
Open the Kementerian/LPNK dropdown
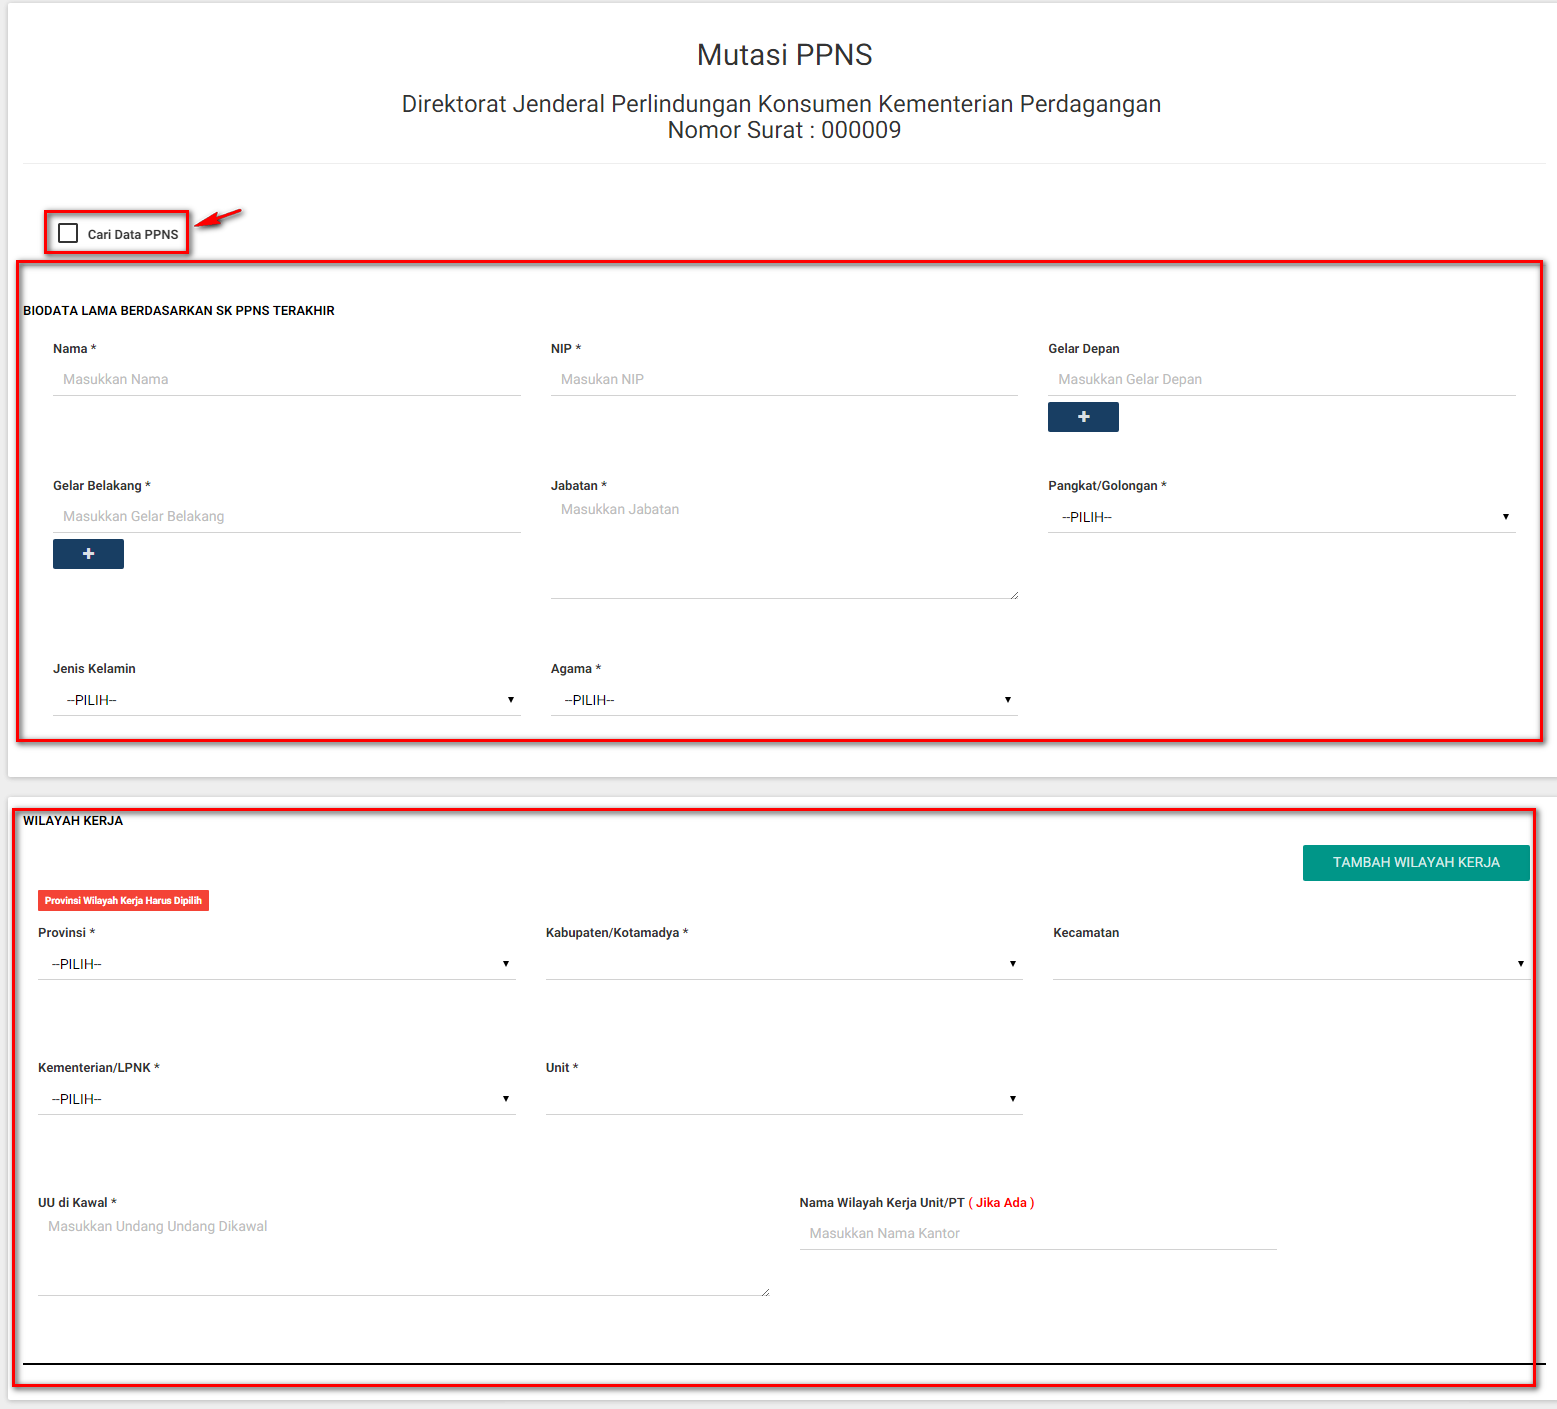click(276, 1099)
